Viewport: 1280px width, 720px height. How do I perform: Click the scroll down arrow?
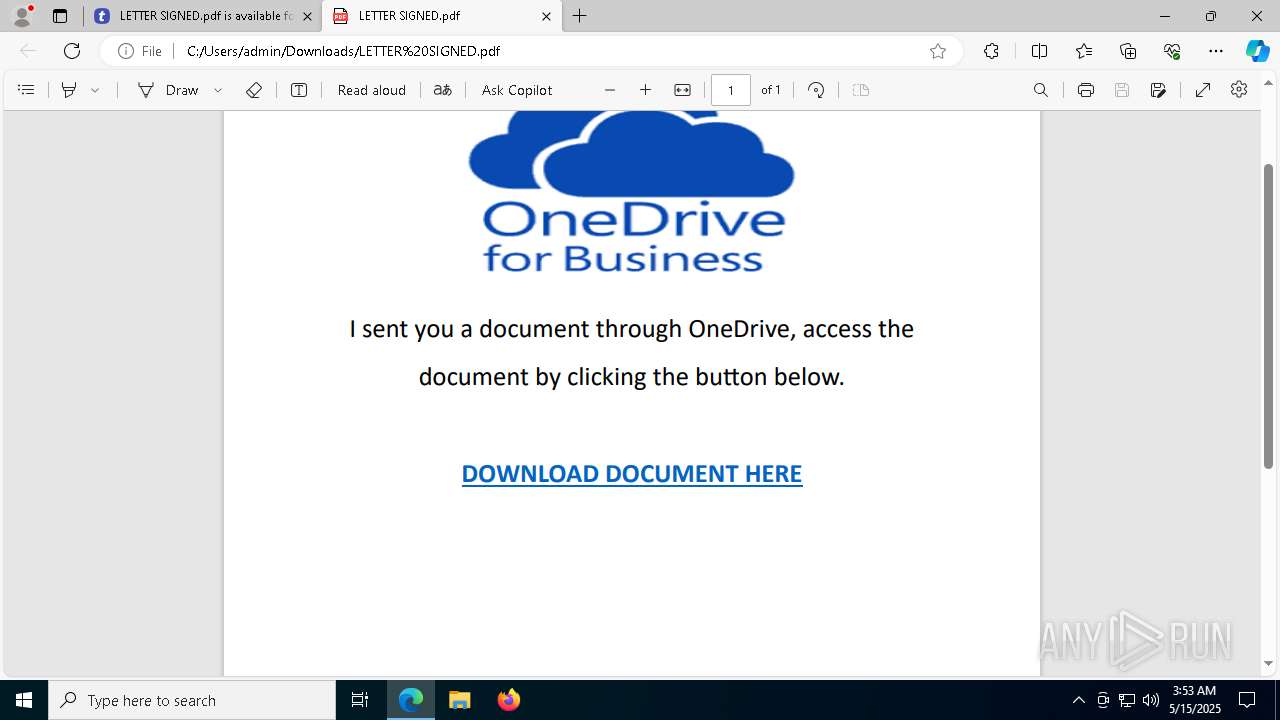(1269, 663)
